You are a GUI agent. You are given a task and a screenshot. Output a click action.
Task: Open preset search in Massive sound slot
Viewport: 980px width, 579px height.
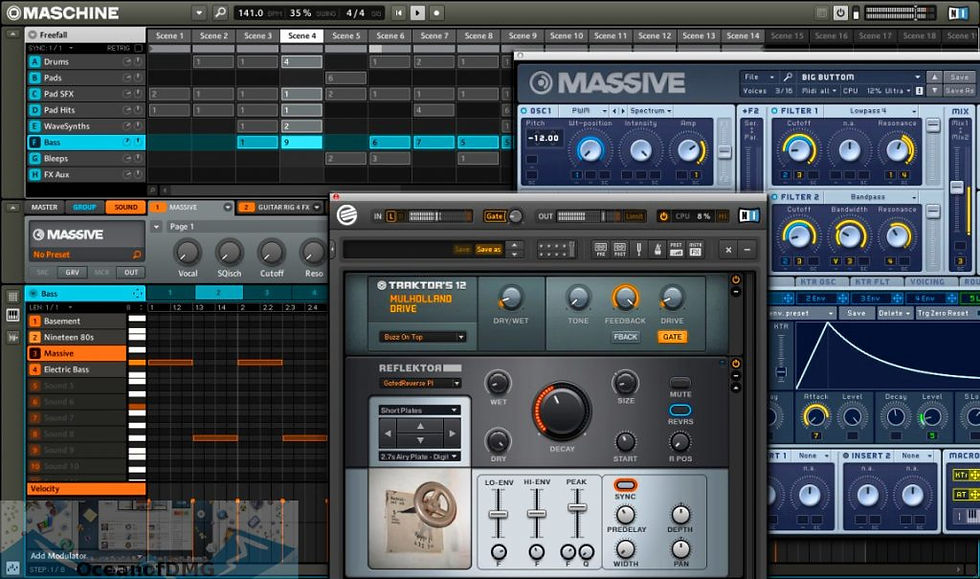click(x=137, y=254)
